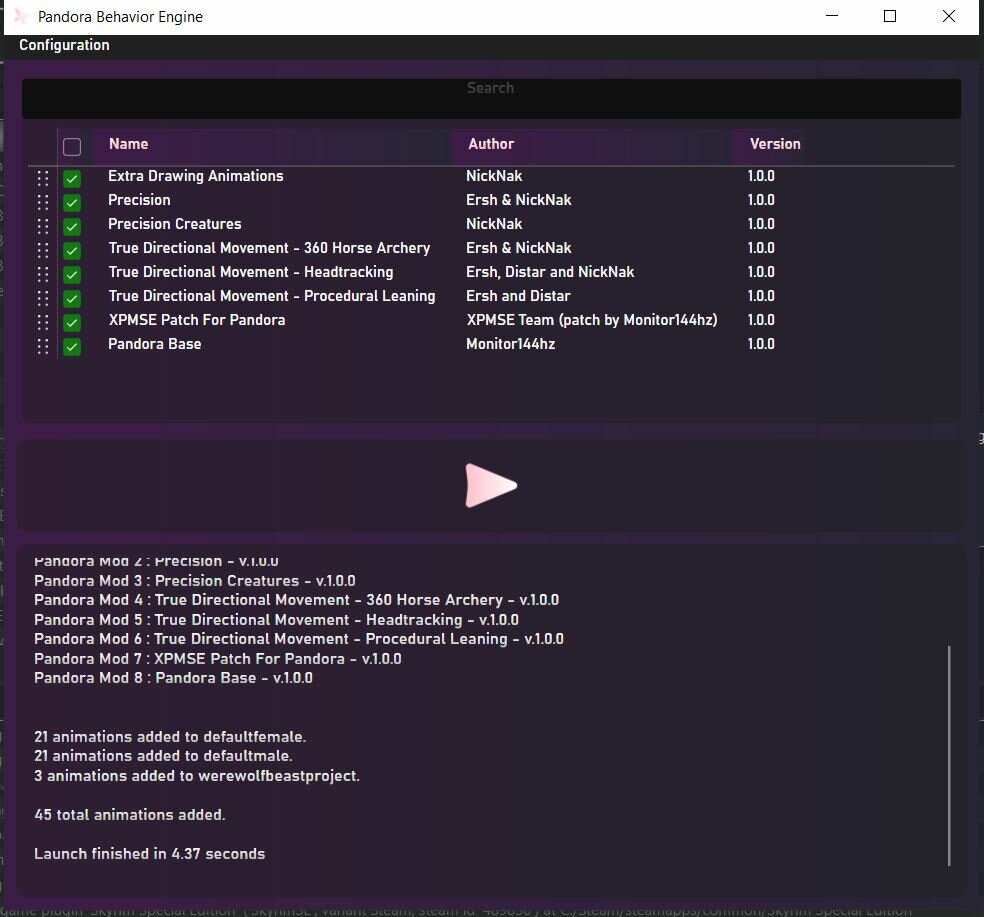Click log line '45 total animations added.'

129,815
